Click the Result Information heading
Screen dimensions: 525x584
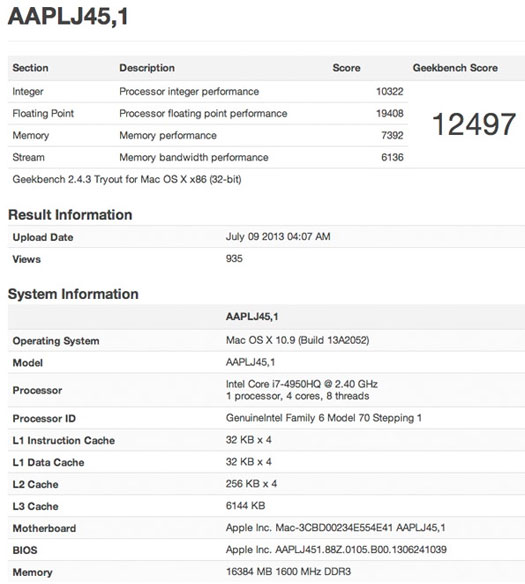pyautogui.click(x=70, y=215)
